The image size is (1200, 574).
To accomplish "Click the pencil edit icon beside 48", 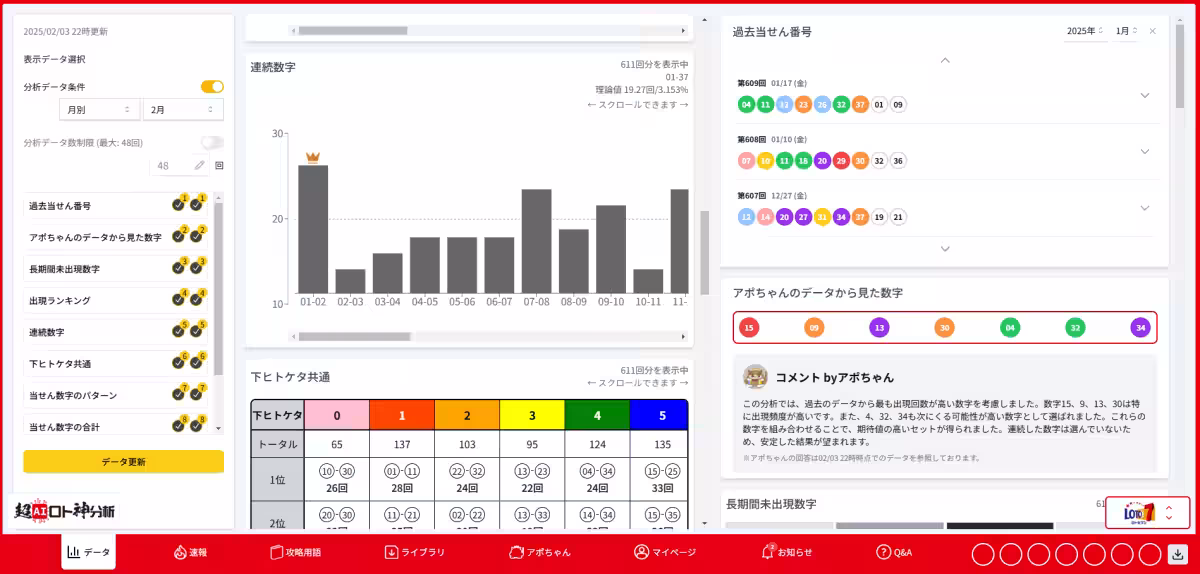I will [199, 165].
